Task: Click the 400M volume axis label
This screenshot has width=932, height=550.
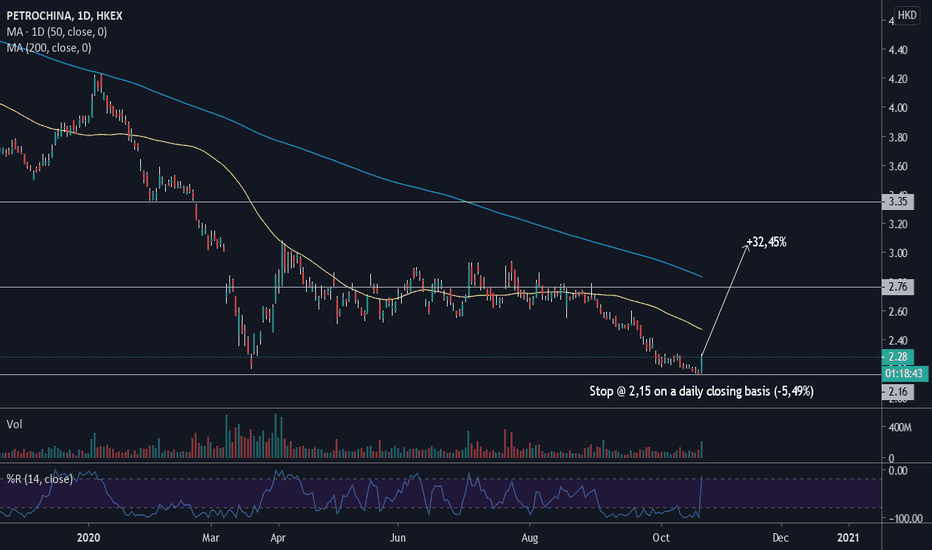Action: click(900, 428)
